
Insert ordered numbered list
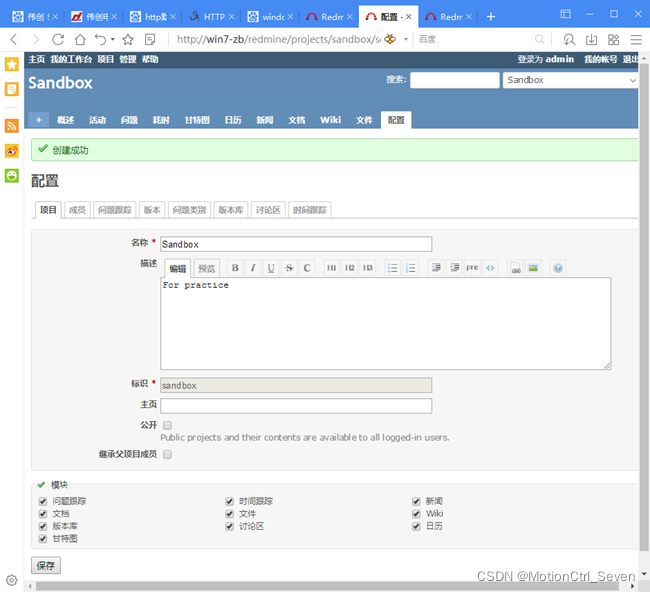pos(410,268)
